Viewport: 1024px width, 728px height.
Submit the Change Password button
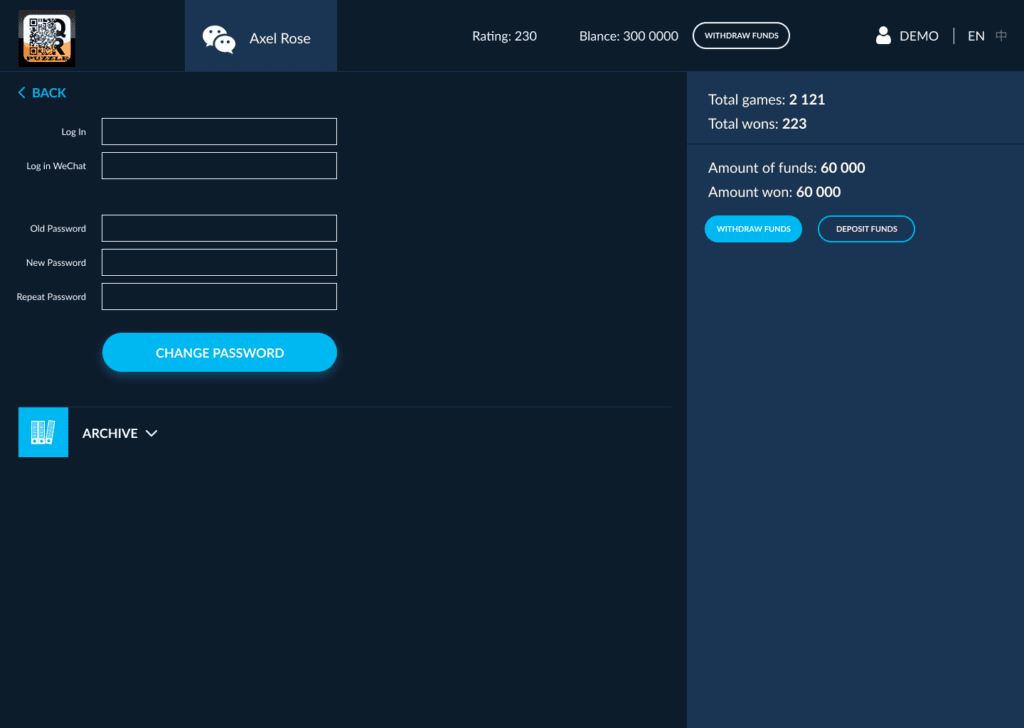[219, 353]
